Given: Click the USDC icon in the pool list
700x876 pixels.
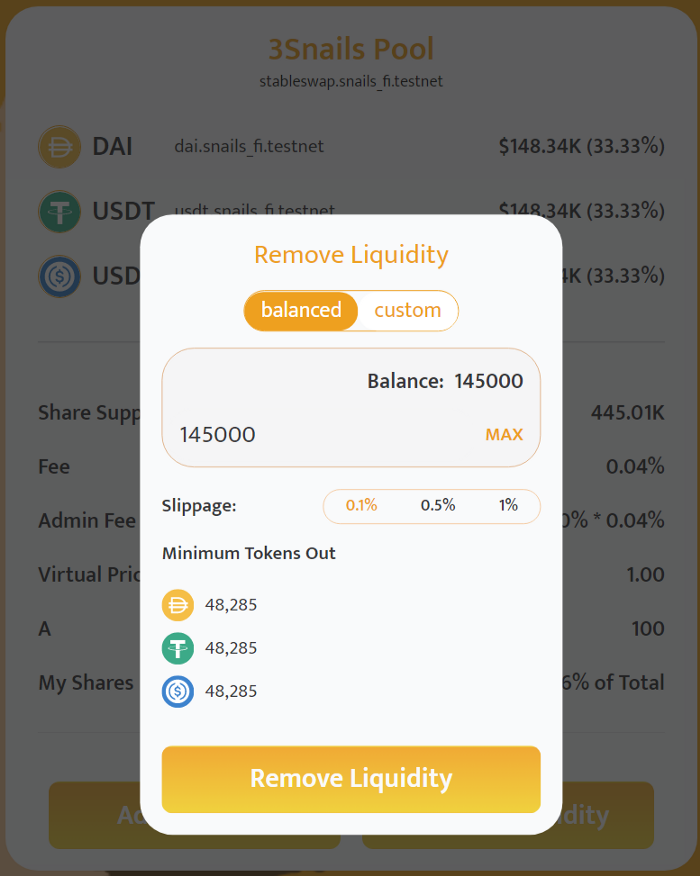Looking at the screenshot, I should 59,276.
